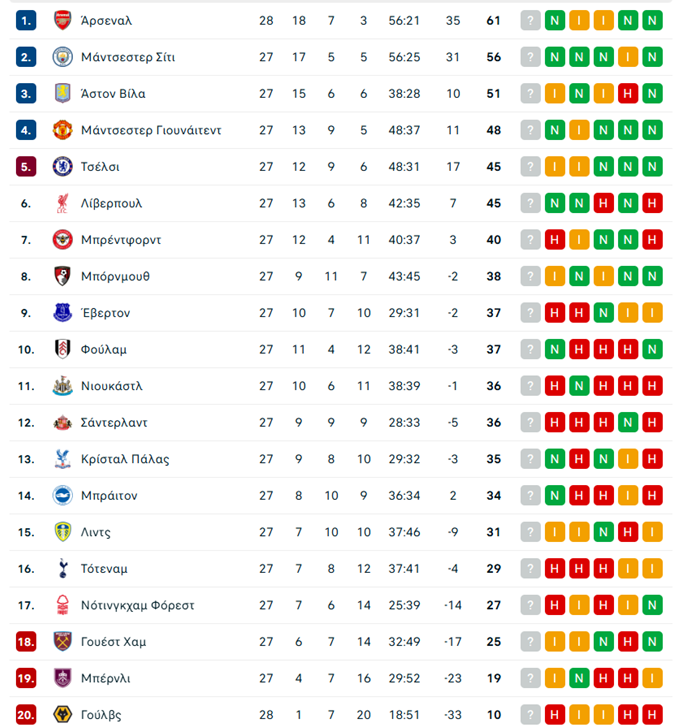The width and height of the screenshot is (673, 727).
Task: Select the Newcastle club crest
Action: tap(62, 386)
